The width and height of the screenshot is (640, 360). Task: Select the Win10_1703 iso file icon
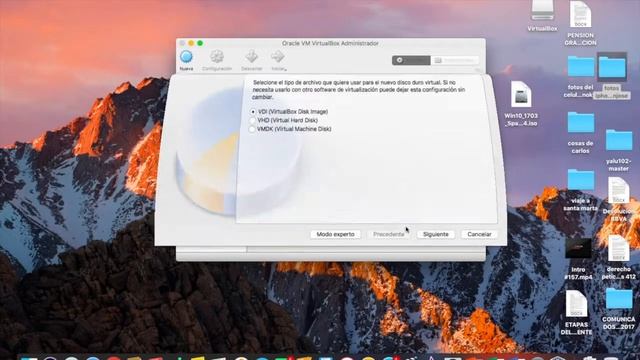tap(521, 95)
